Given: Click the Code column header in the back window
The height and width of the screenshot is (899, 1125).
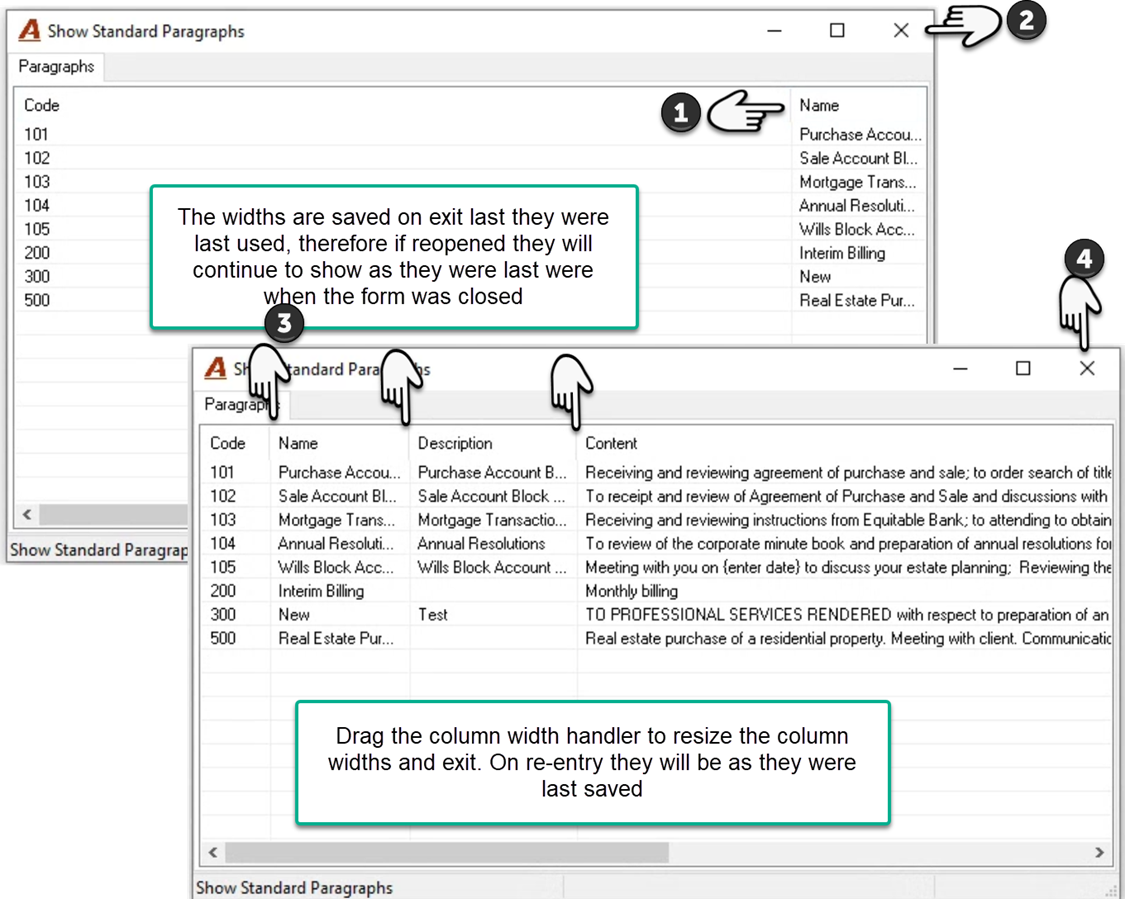Looking at the screenshot, I should (42, 105).
